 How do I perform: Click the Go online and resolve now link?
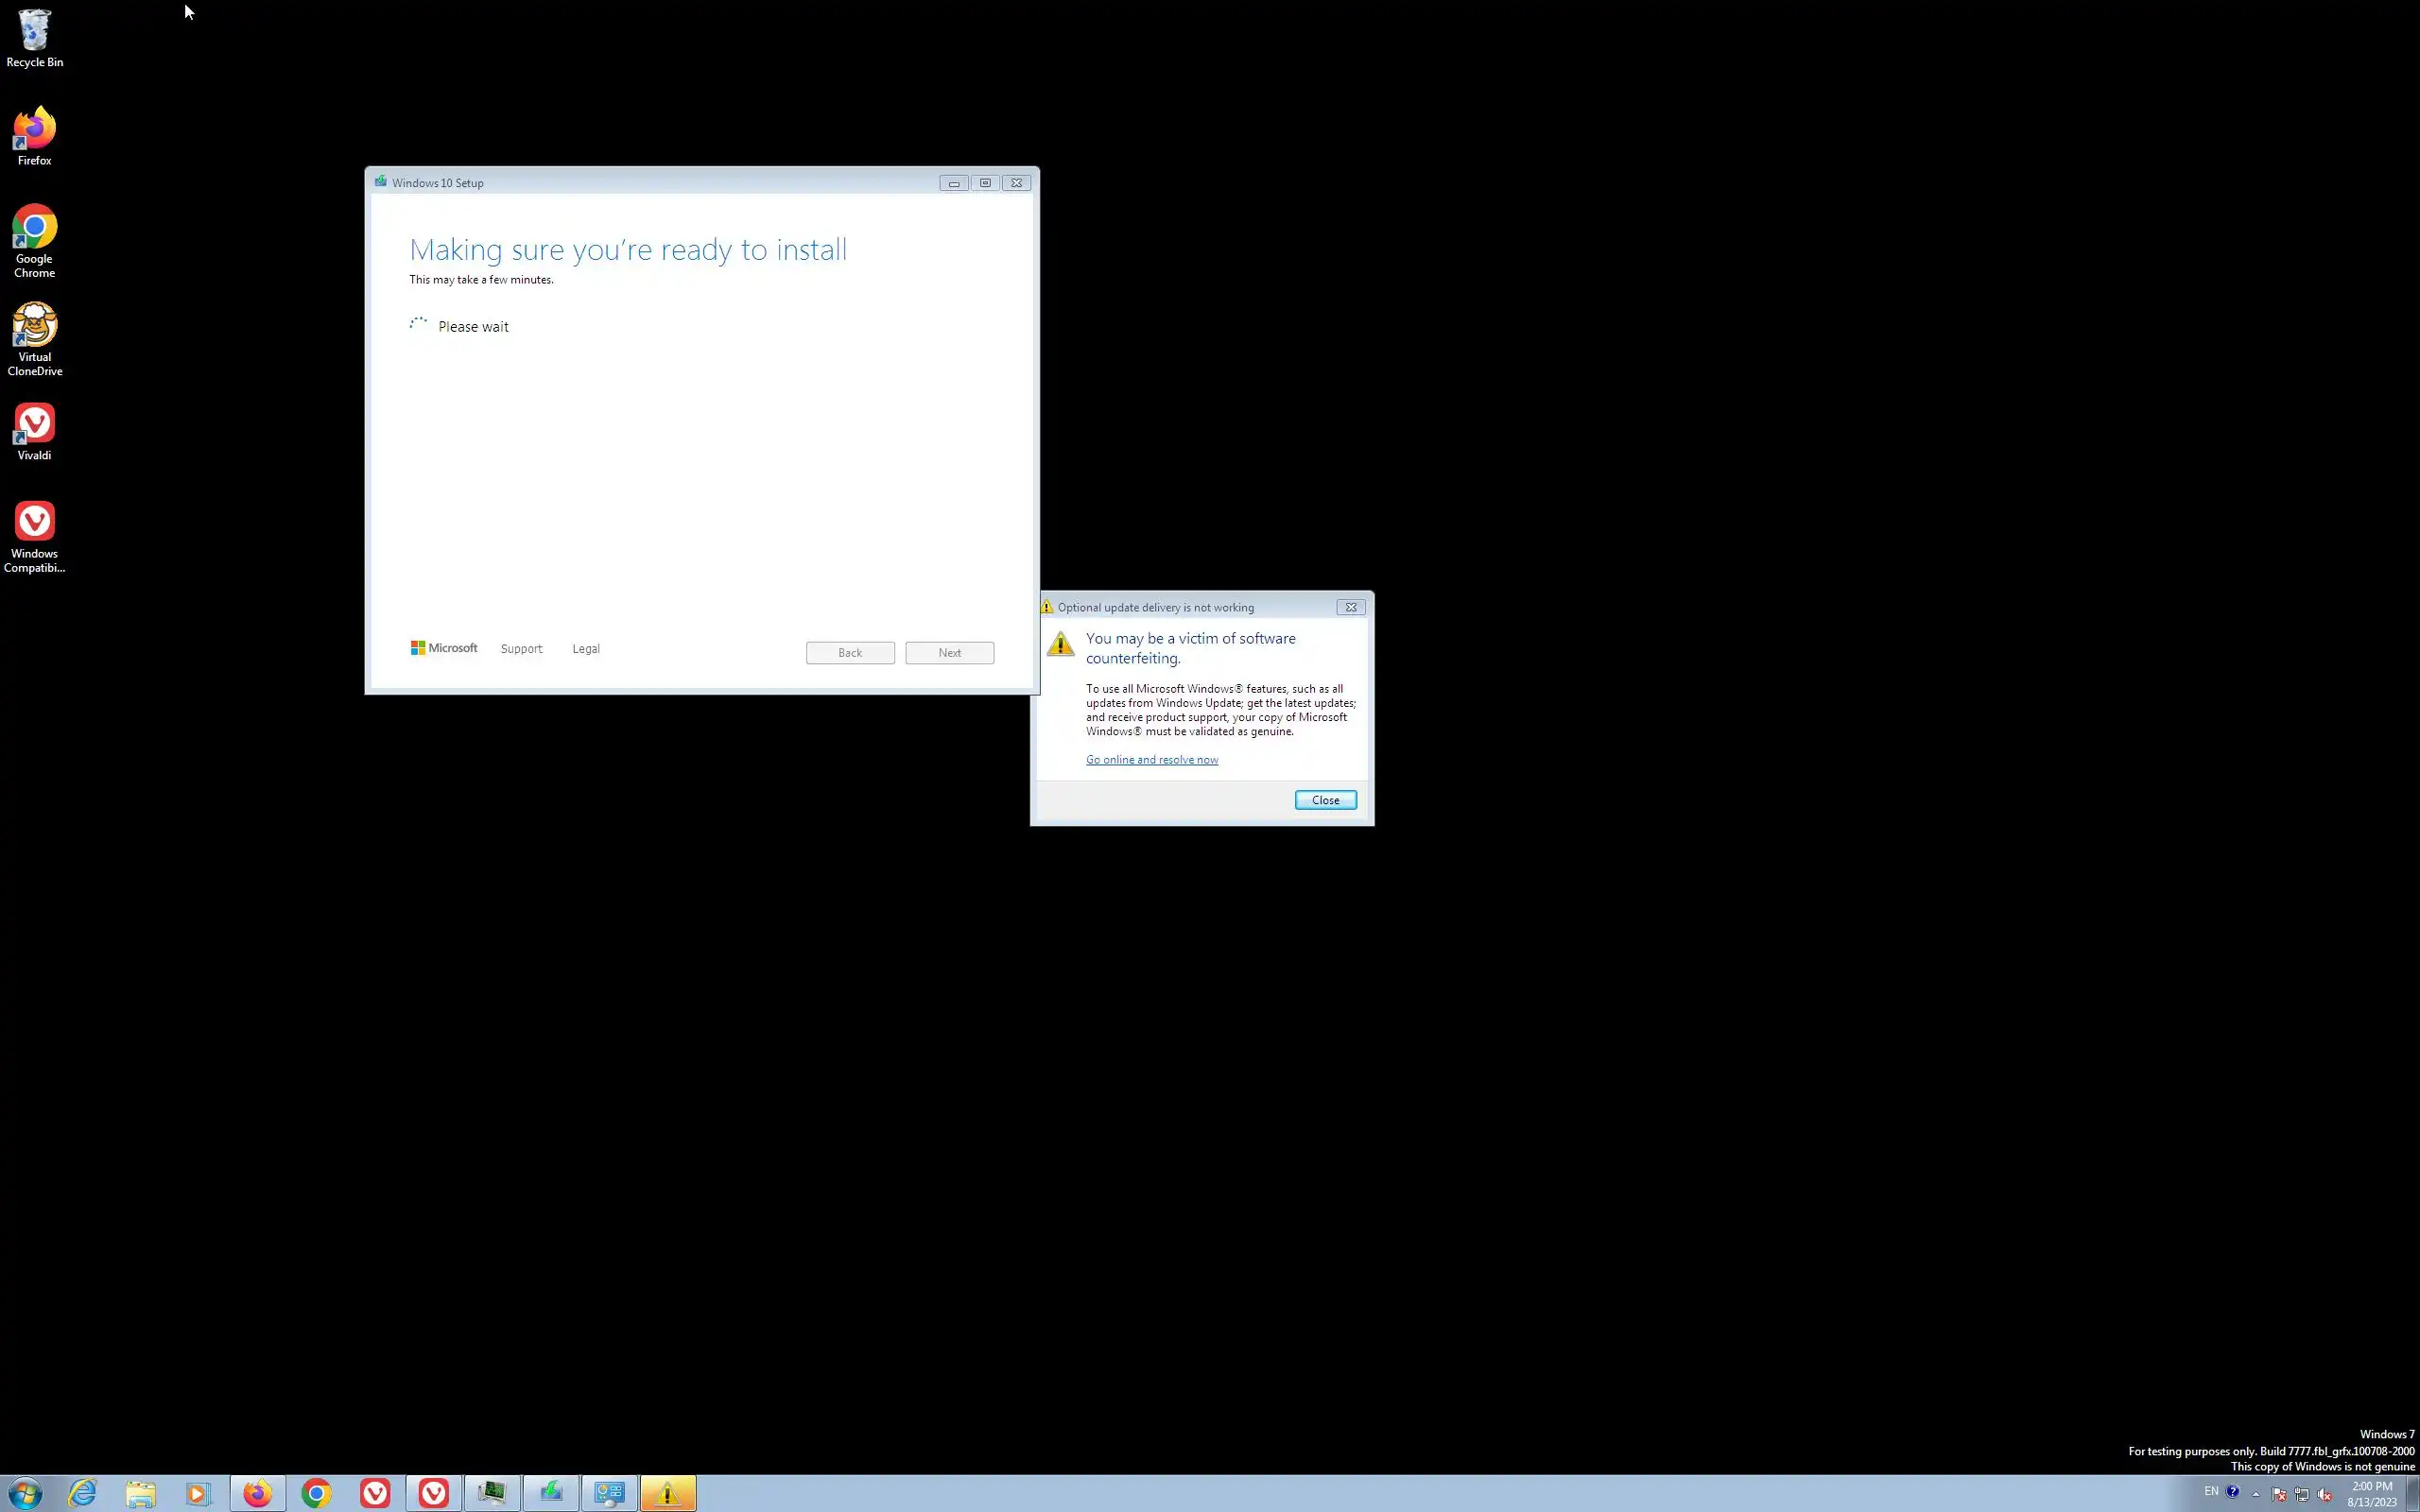1151,760
